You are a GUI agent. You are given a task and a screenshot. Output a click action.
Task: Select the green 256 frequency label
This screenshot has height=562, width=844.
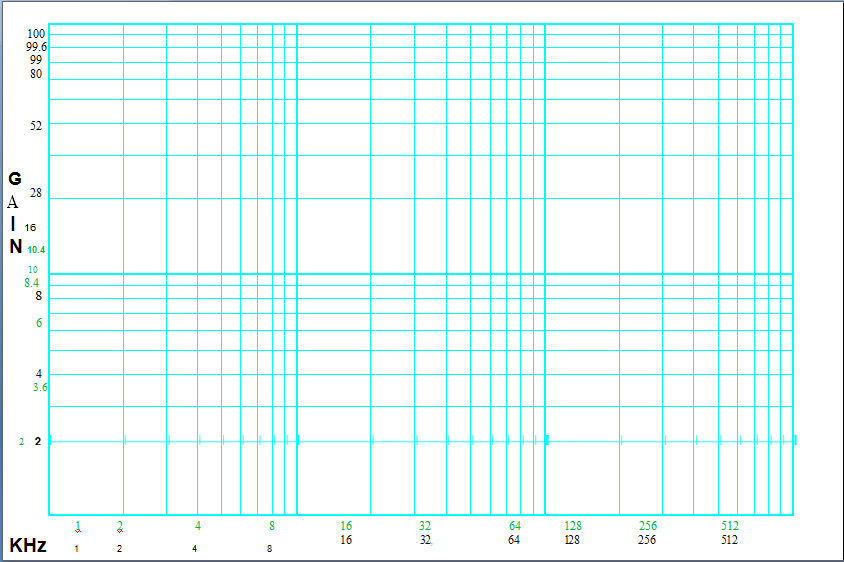pyautogui.click(x=648, y=526)
